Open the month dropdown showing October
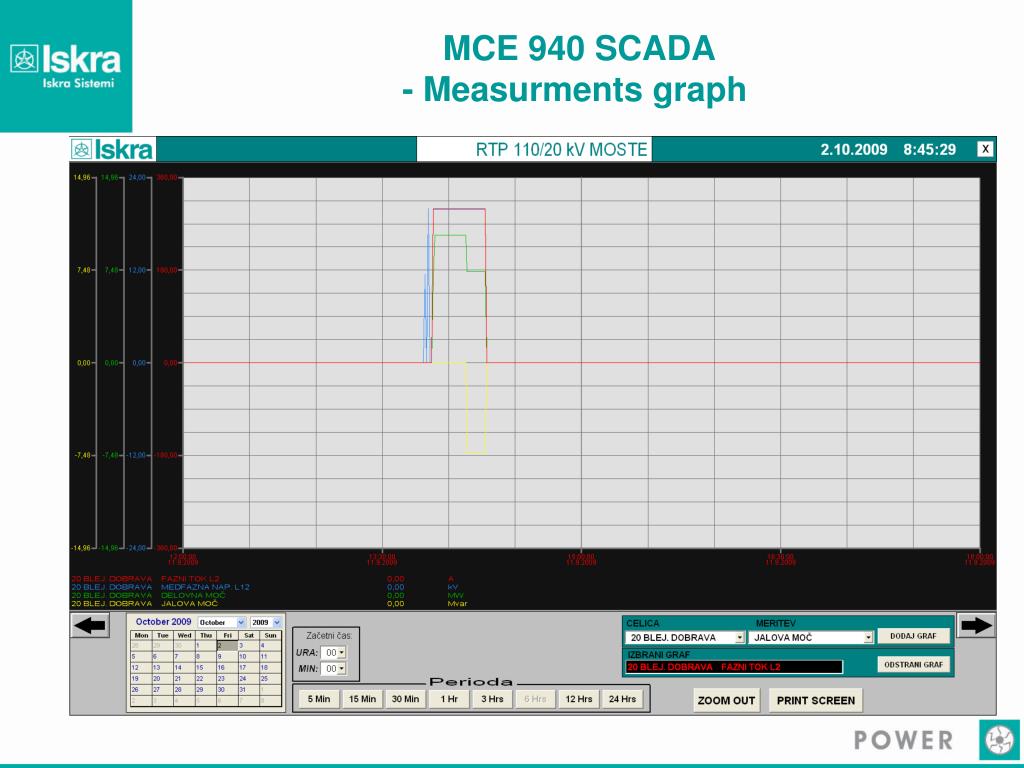 coord(221,622)
